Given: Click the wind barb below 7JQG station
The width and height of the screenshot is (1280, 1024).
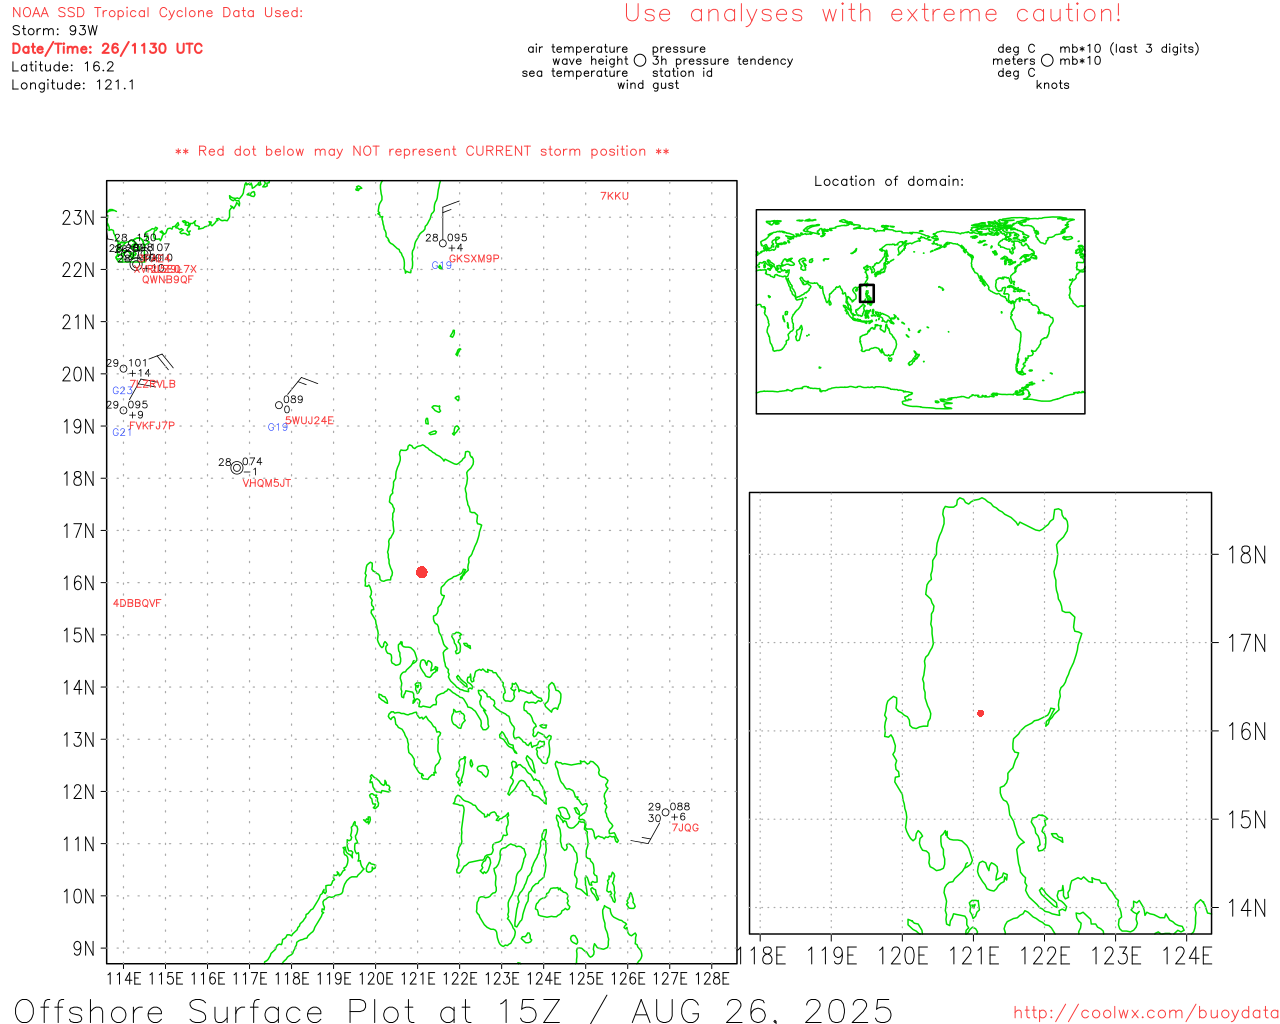Looking at the screenshot, I should (647, 832).
